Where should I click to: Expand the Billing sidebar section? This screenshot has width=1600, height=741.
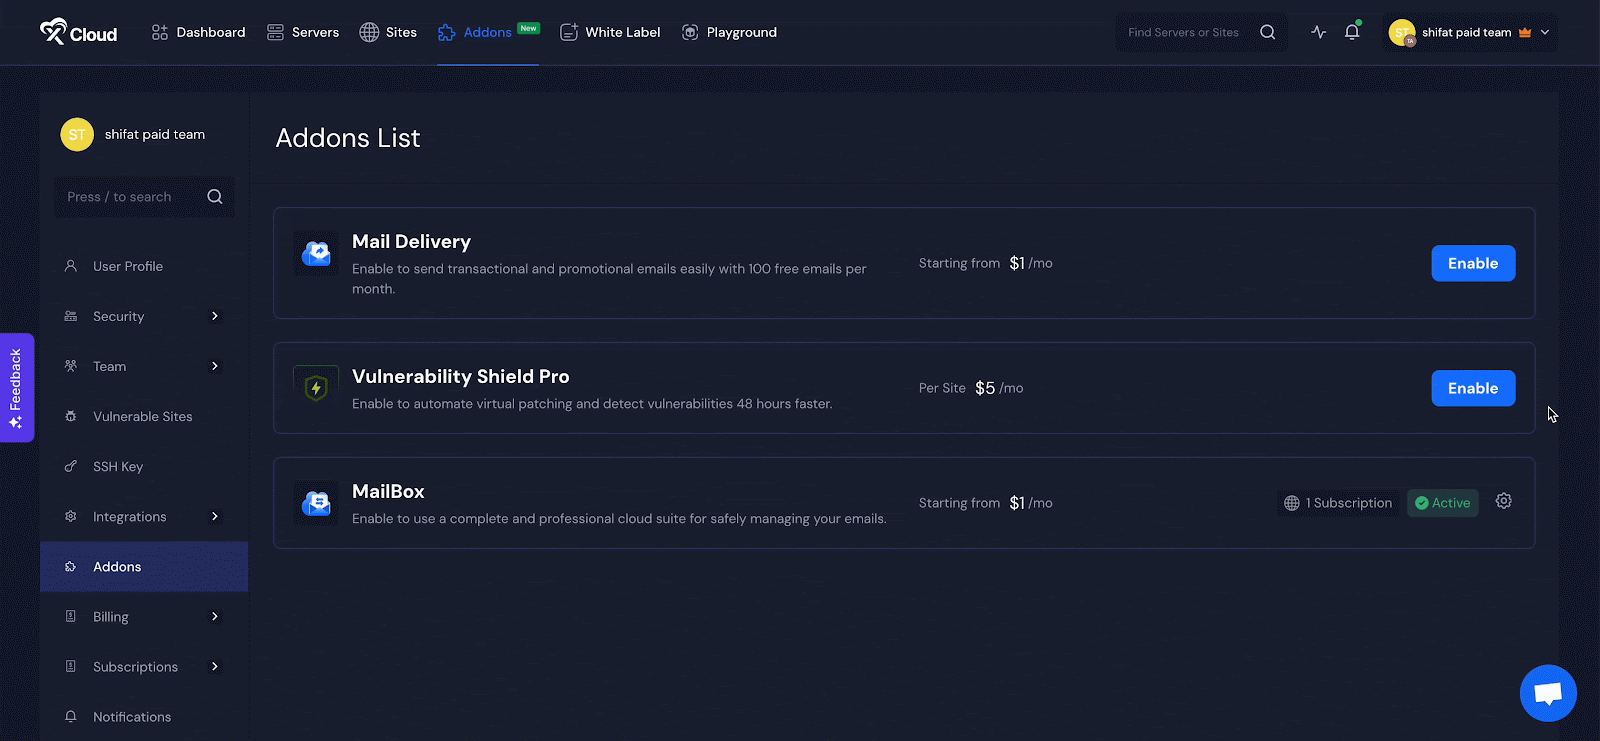click(x=214, y=617)
